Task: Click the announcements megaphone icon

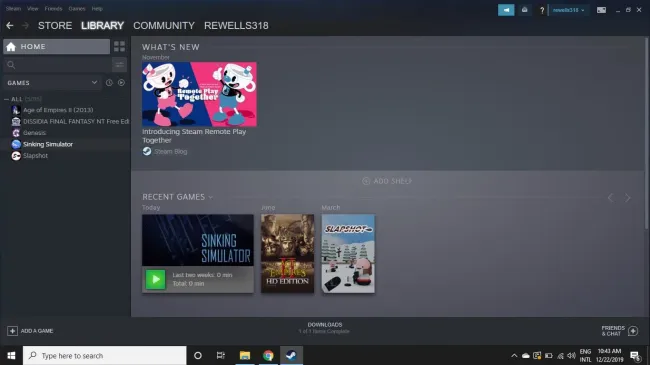Action: pyautogui.click(x=506, y=10)
